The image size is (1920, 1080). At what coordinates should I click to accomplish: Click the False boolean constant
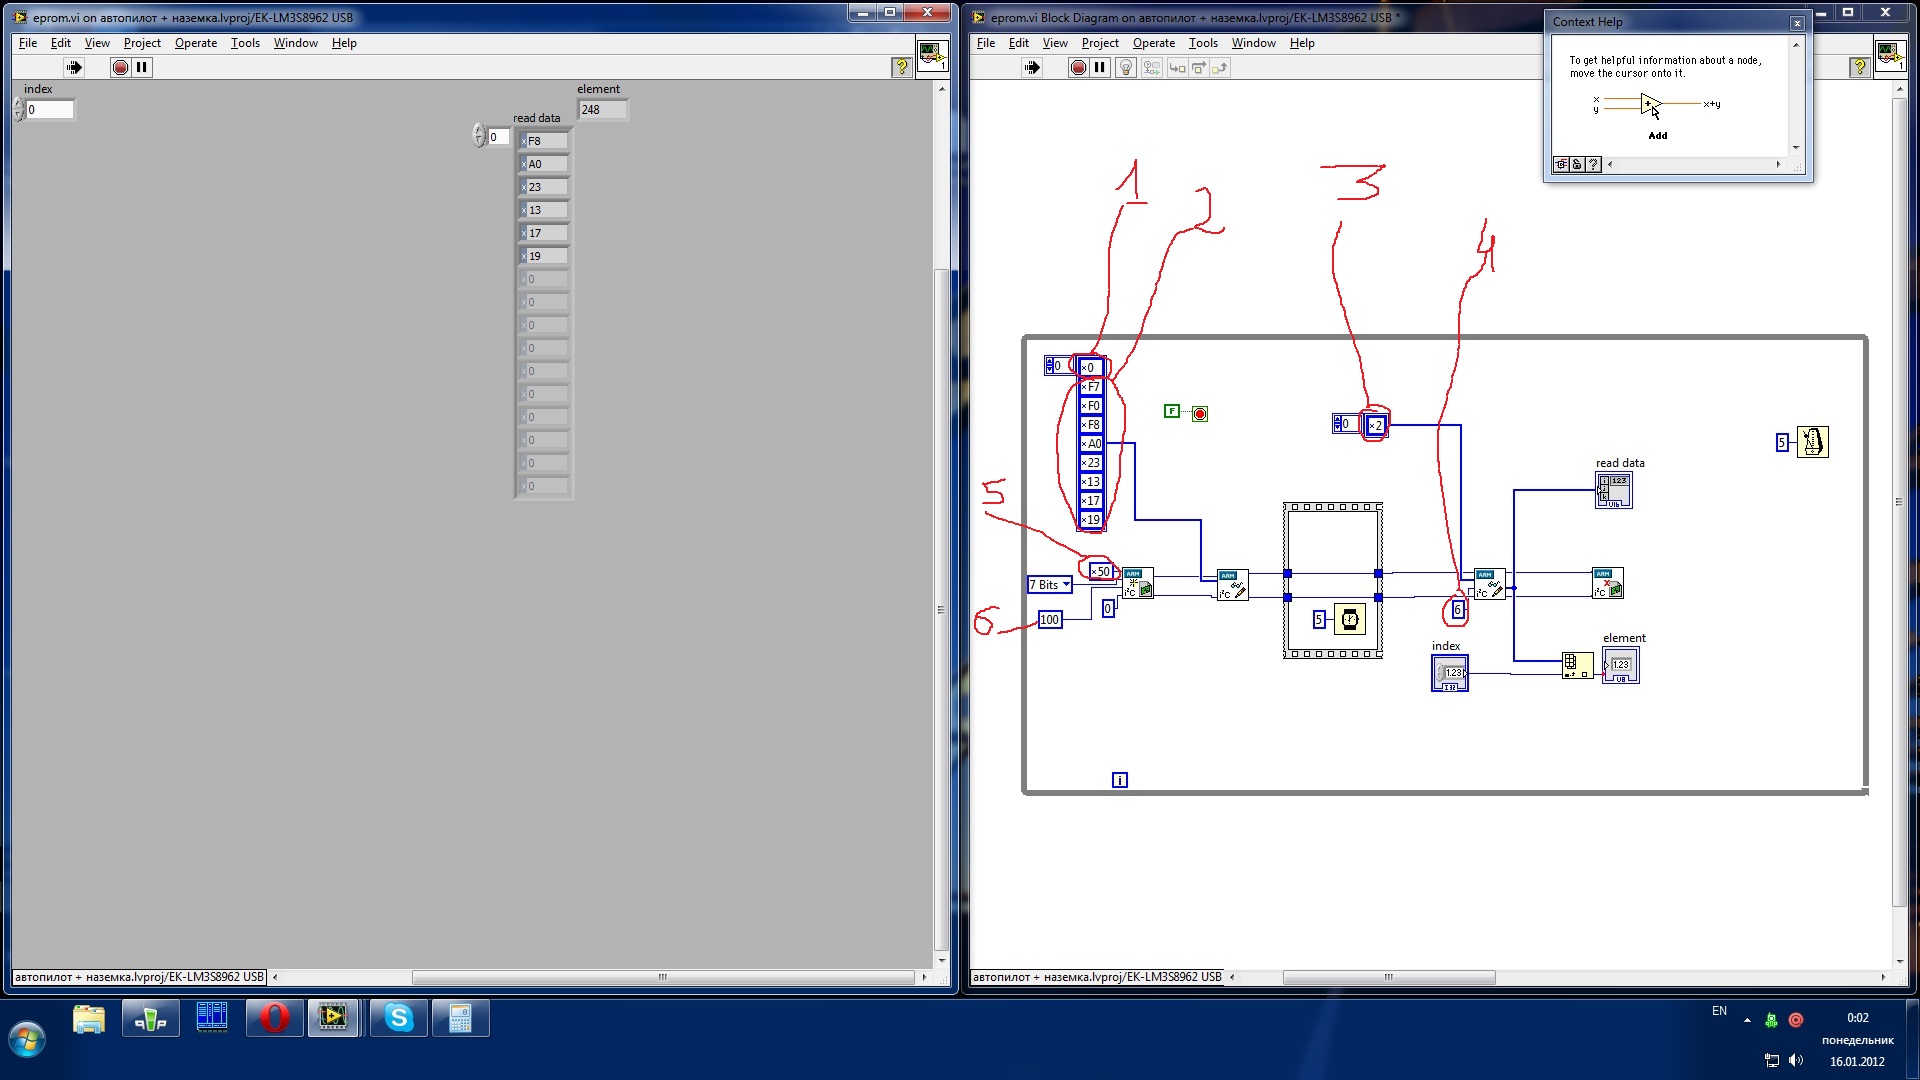click(x=1171, y=411)
